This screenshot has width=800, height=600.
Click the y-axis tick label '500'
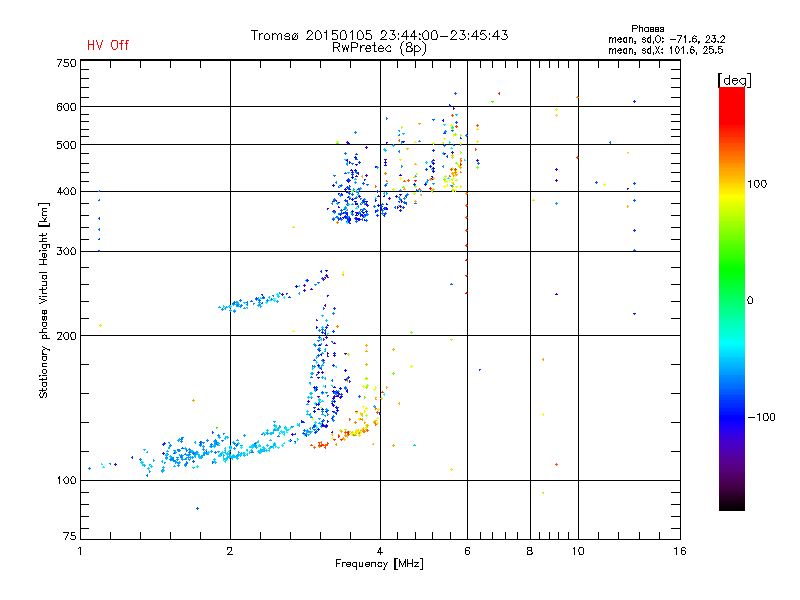pos(66,145)
